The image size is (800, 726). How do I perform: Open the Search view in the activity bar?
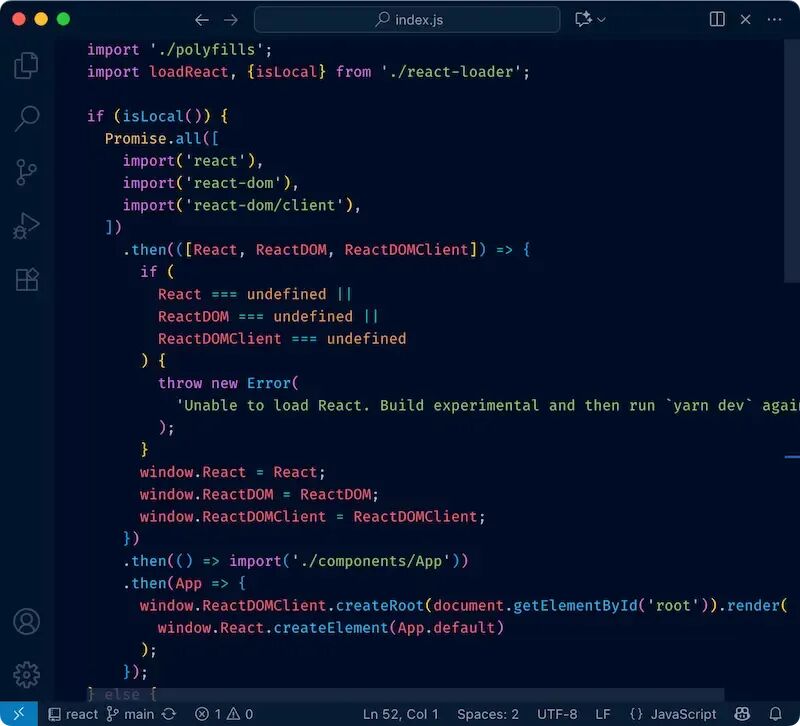coord(27,118)
